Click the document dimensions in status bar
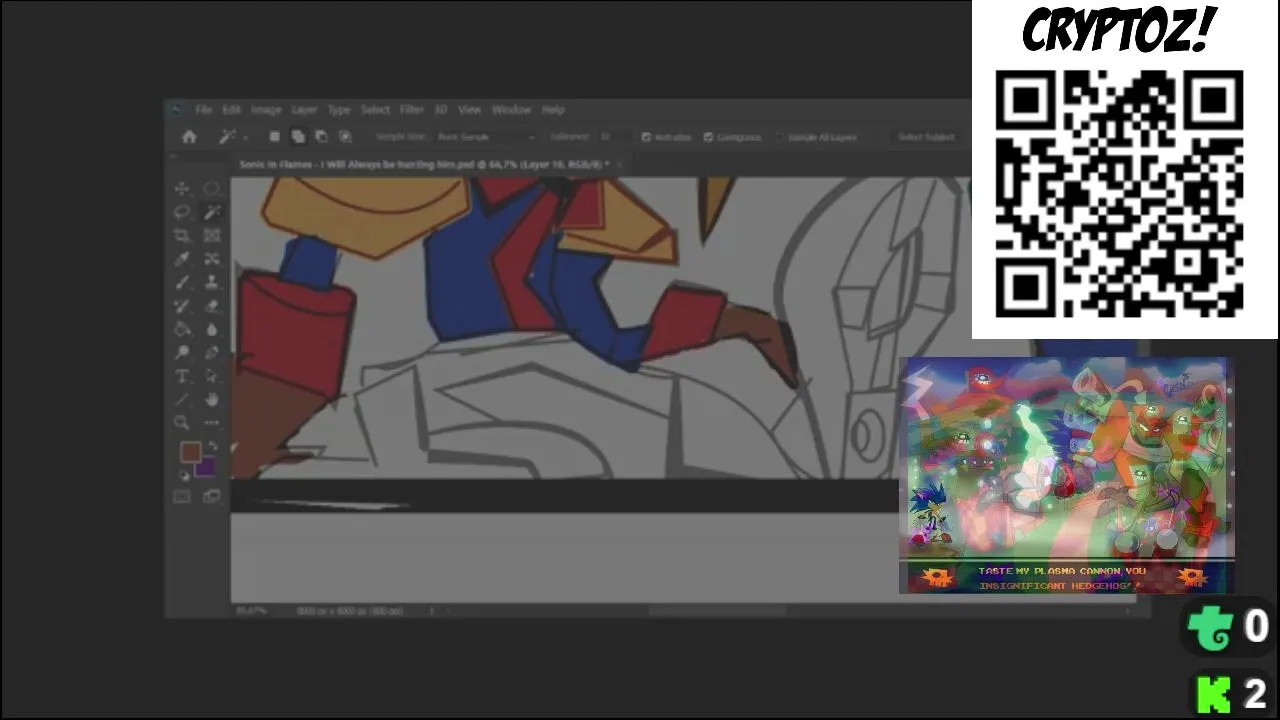 (350, 610)
